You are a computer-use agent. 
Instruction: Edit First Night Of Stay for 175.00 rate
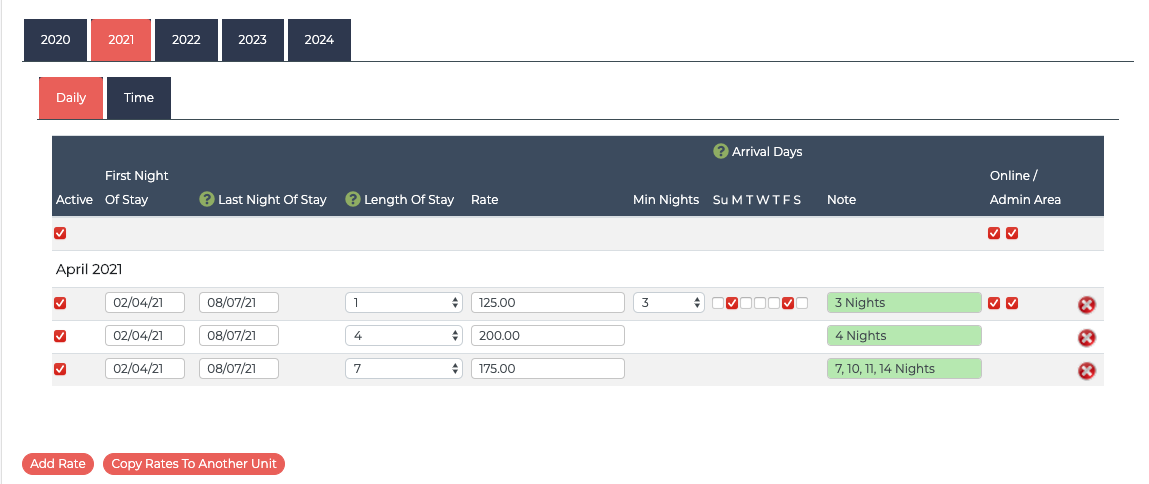145,369
